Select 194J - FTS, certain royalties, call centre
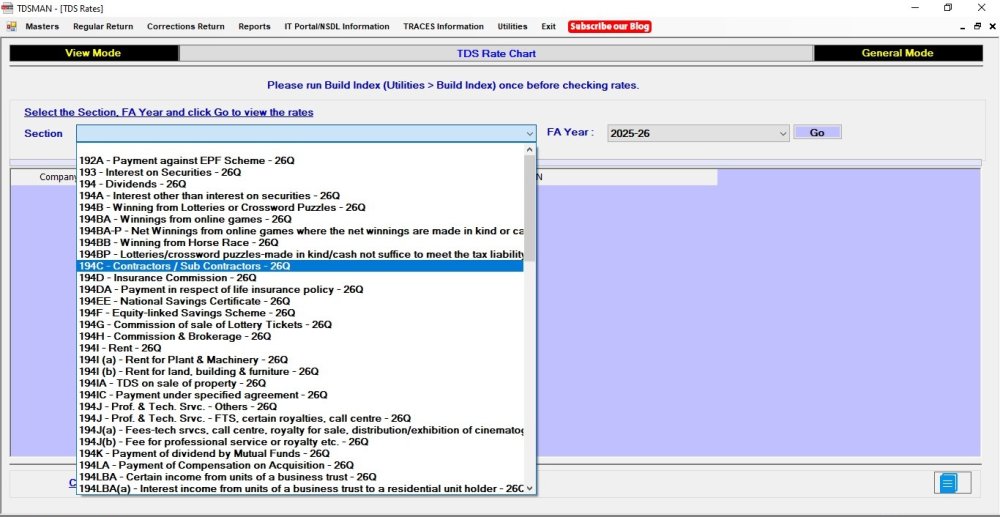This screenshot has height=517, width=1000. 300,418
